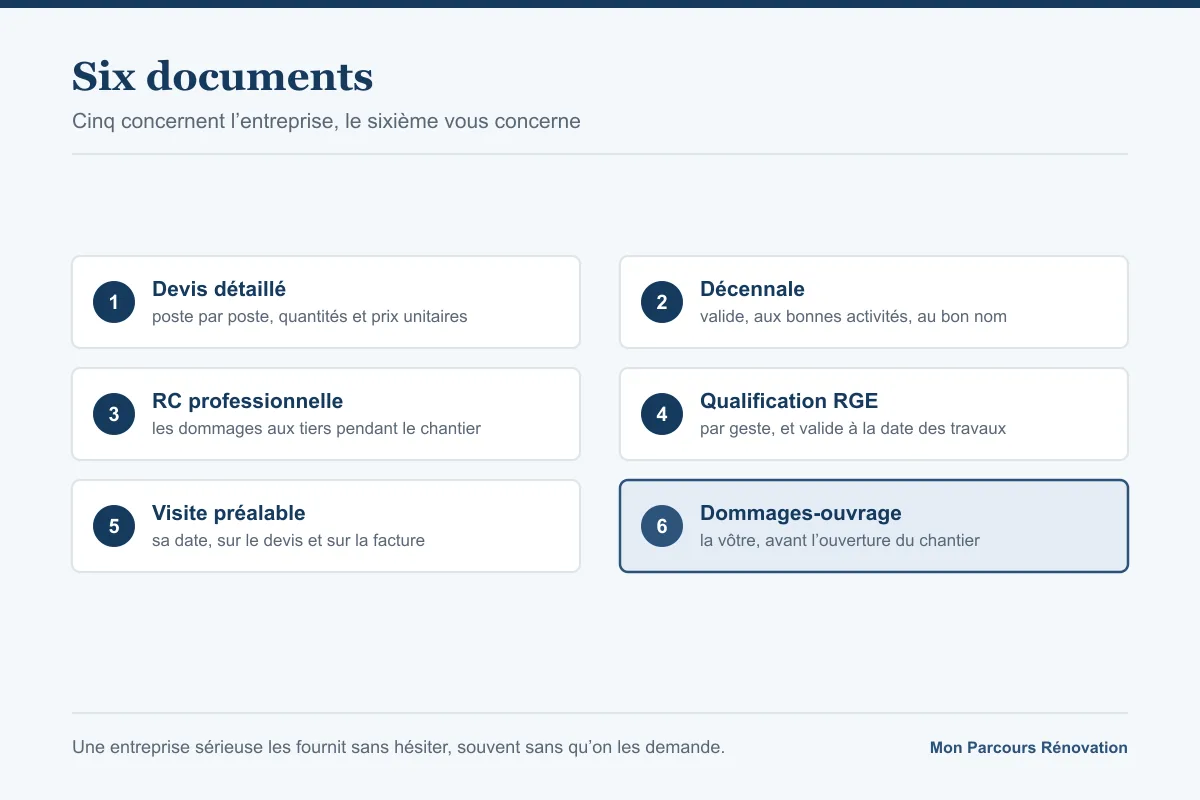Click the number 3 badge beside RC professionnelle
The width and height of the screenshot is (1200, 800).
coord(114,414)
